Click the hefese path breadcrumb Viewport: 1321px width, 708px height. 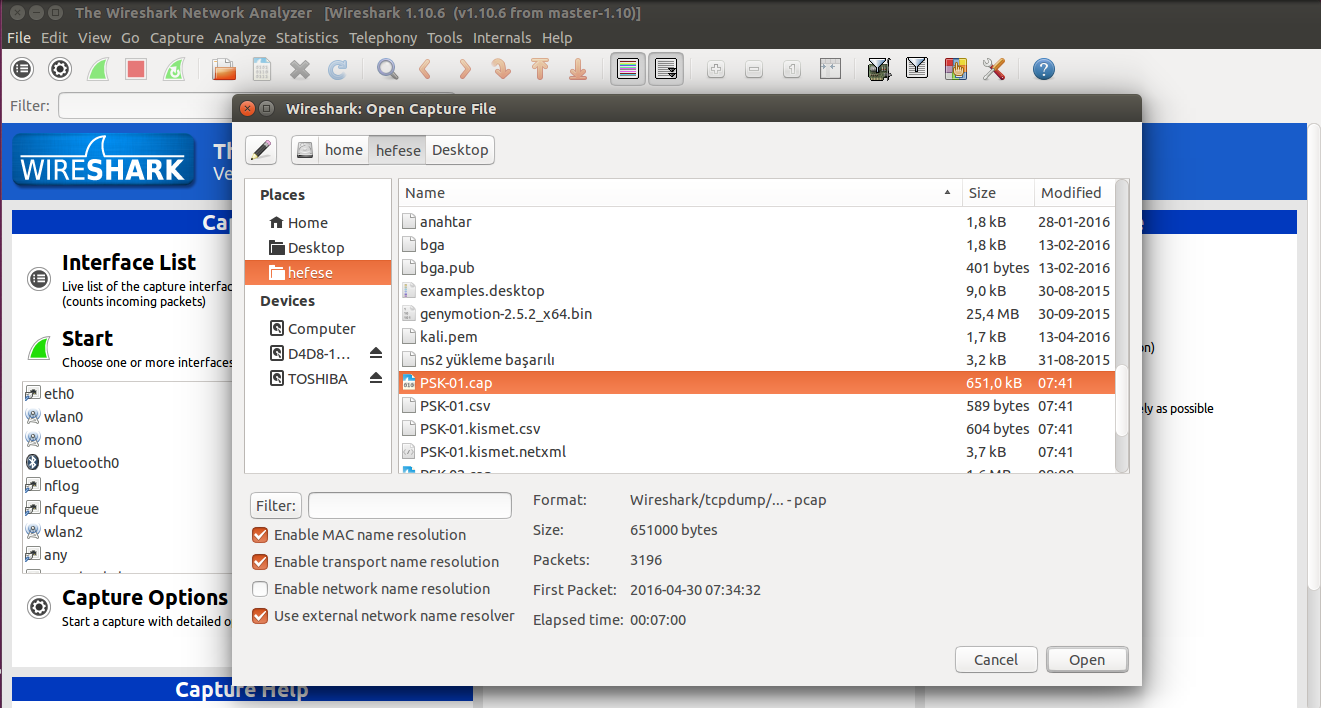pyautogui.click(x=398, y=150)
